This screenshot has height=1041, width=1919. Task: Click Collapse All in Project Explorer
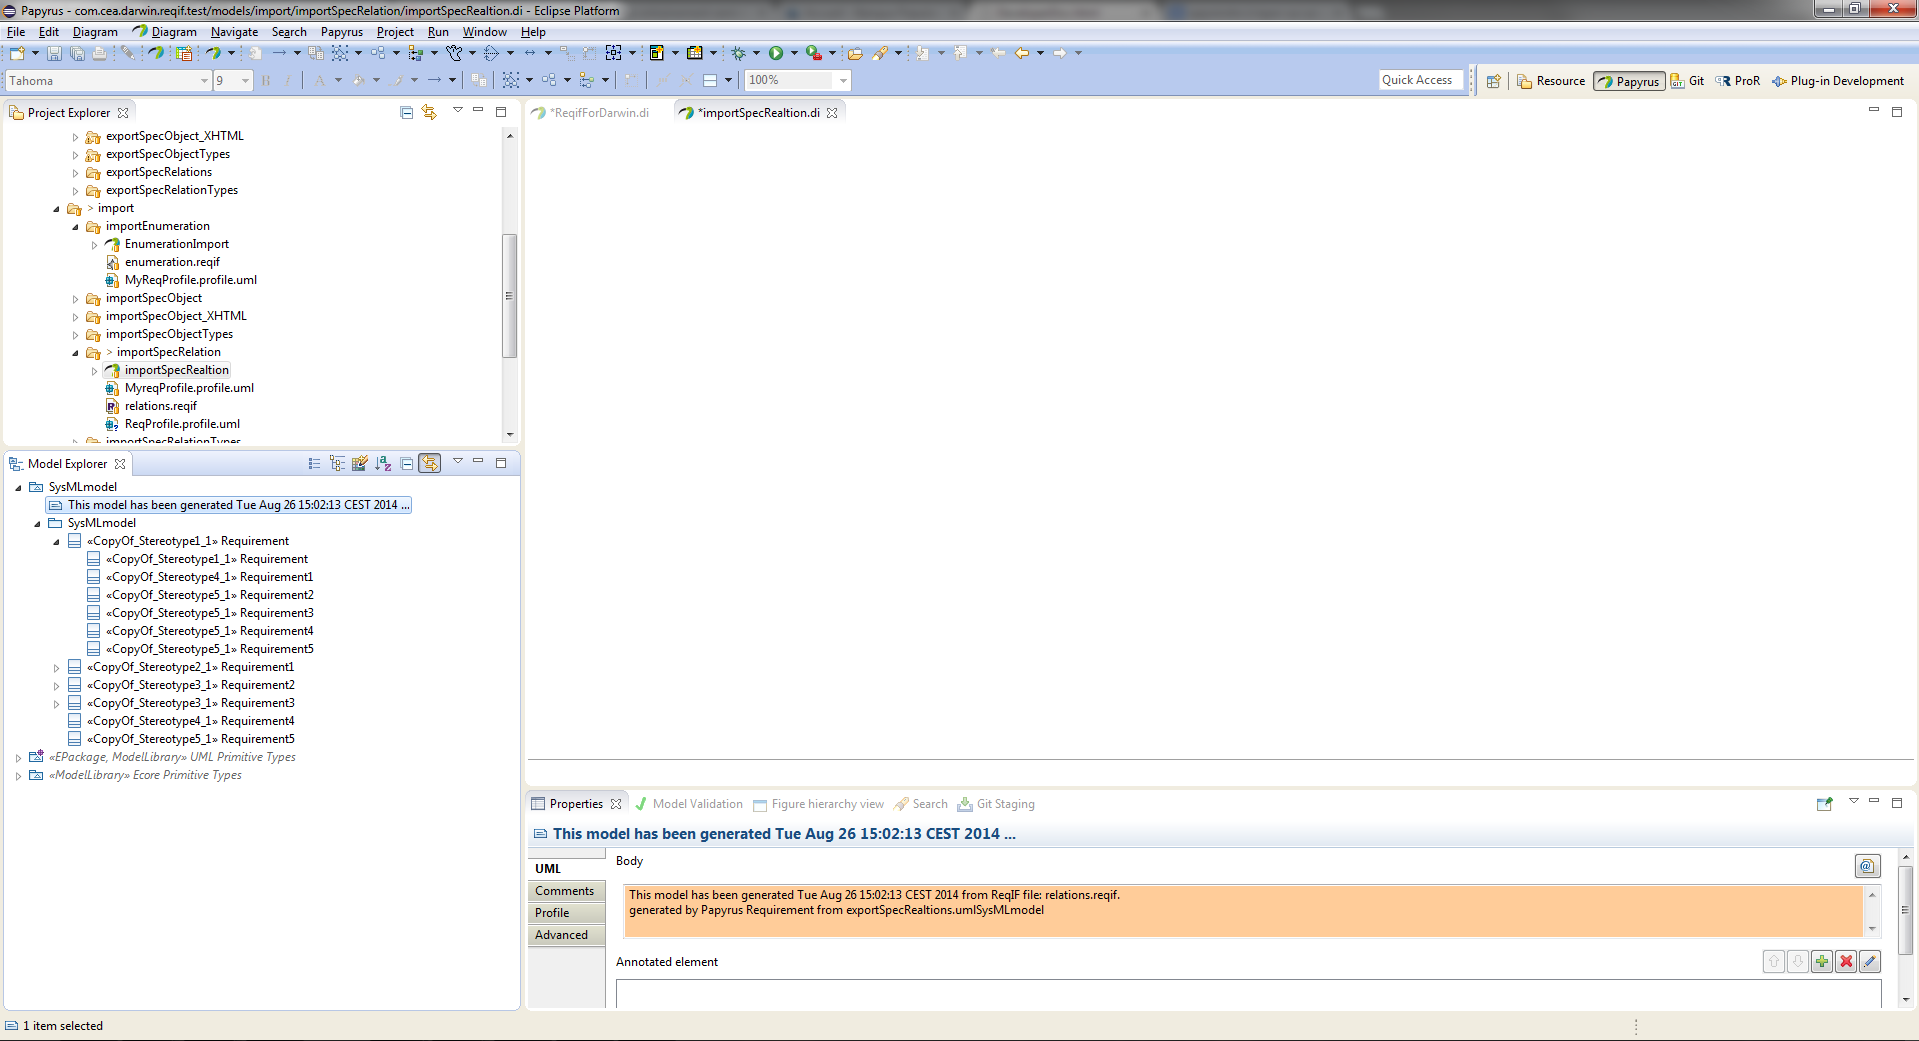click(406, 112)
